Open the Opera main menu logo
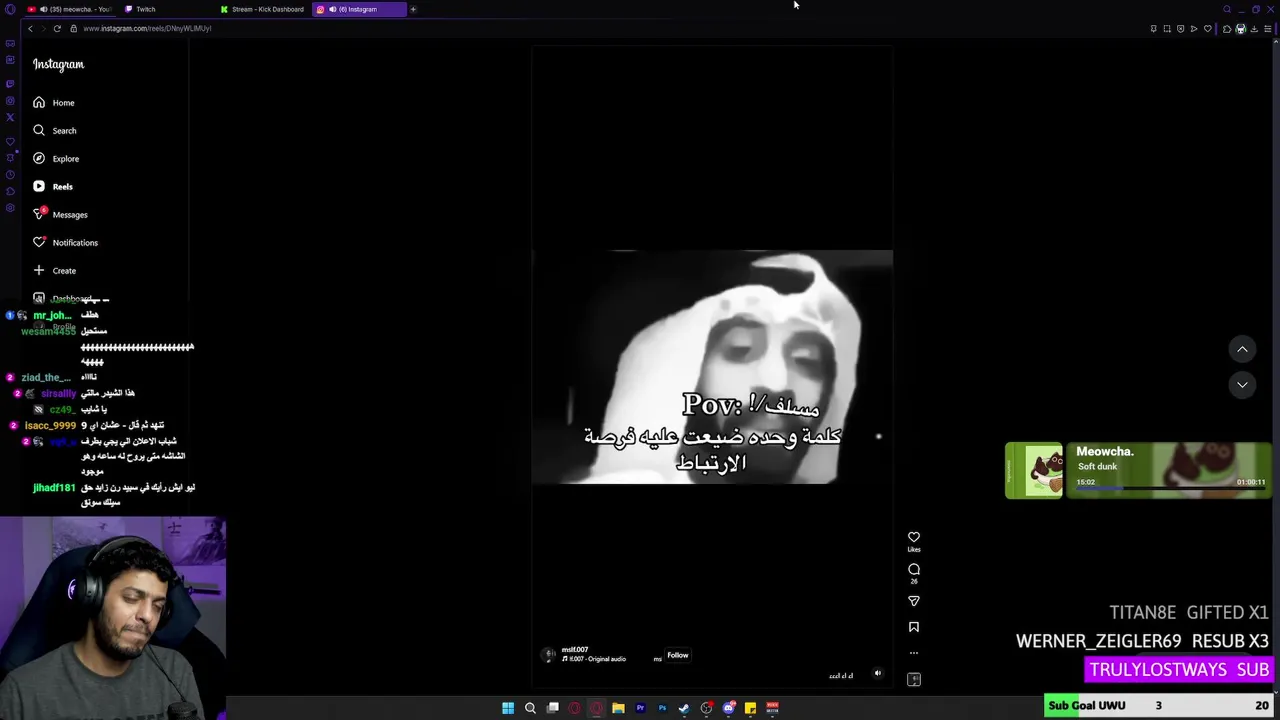 [x=10, y=9]
